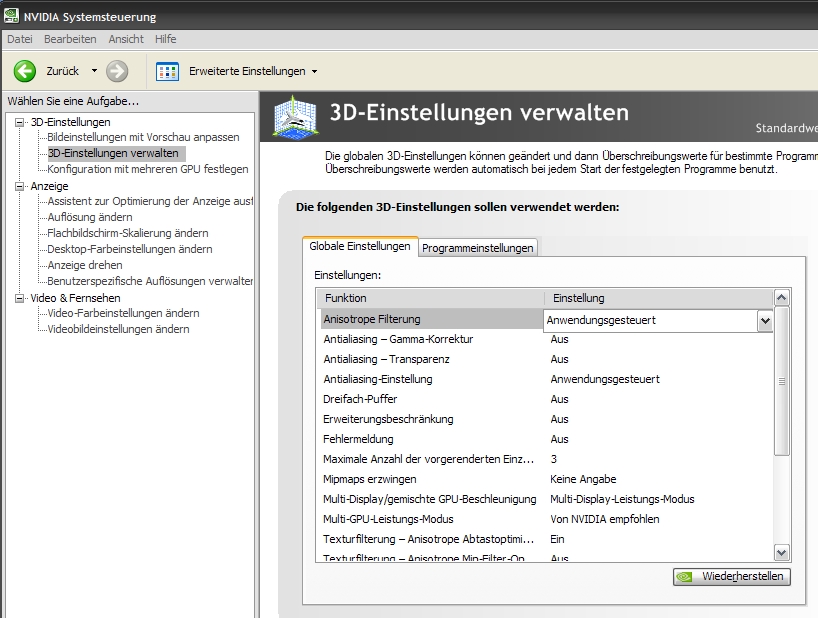
Task: Select Desktop-Farbeinstellungen ändern
Action: pos(130,249)
